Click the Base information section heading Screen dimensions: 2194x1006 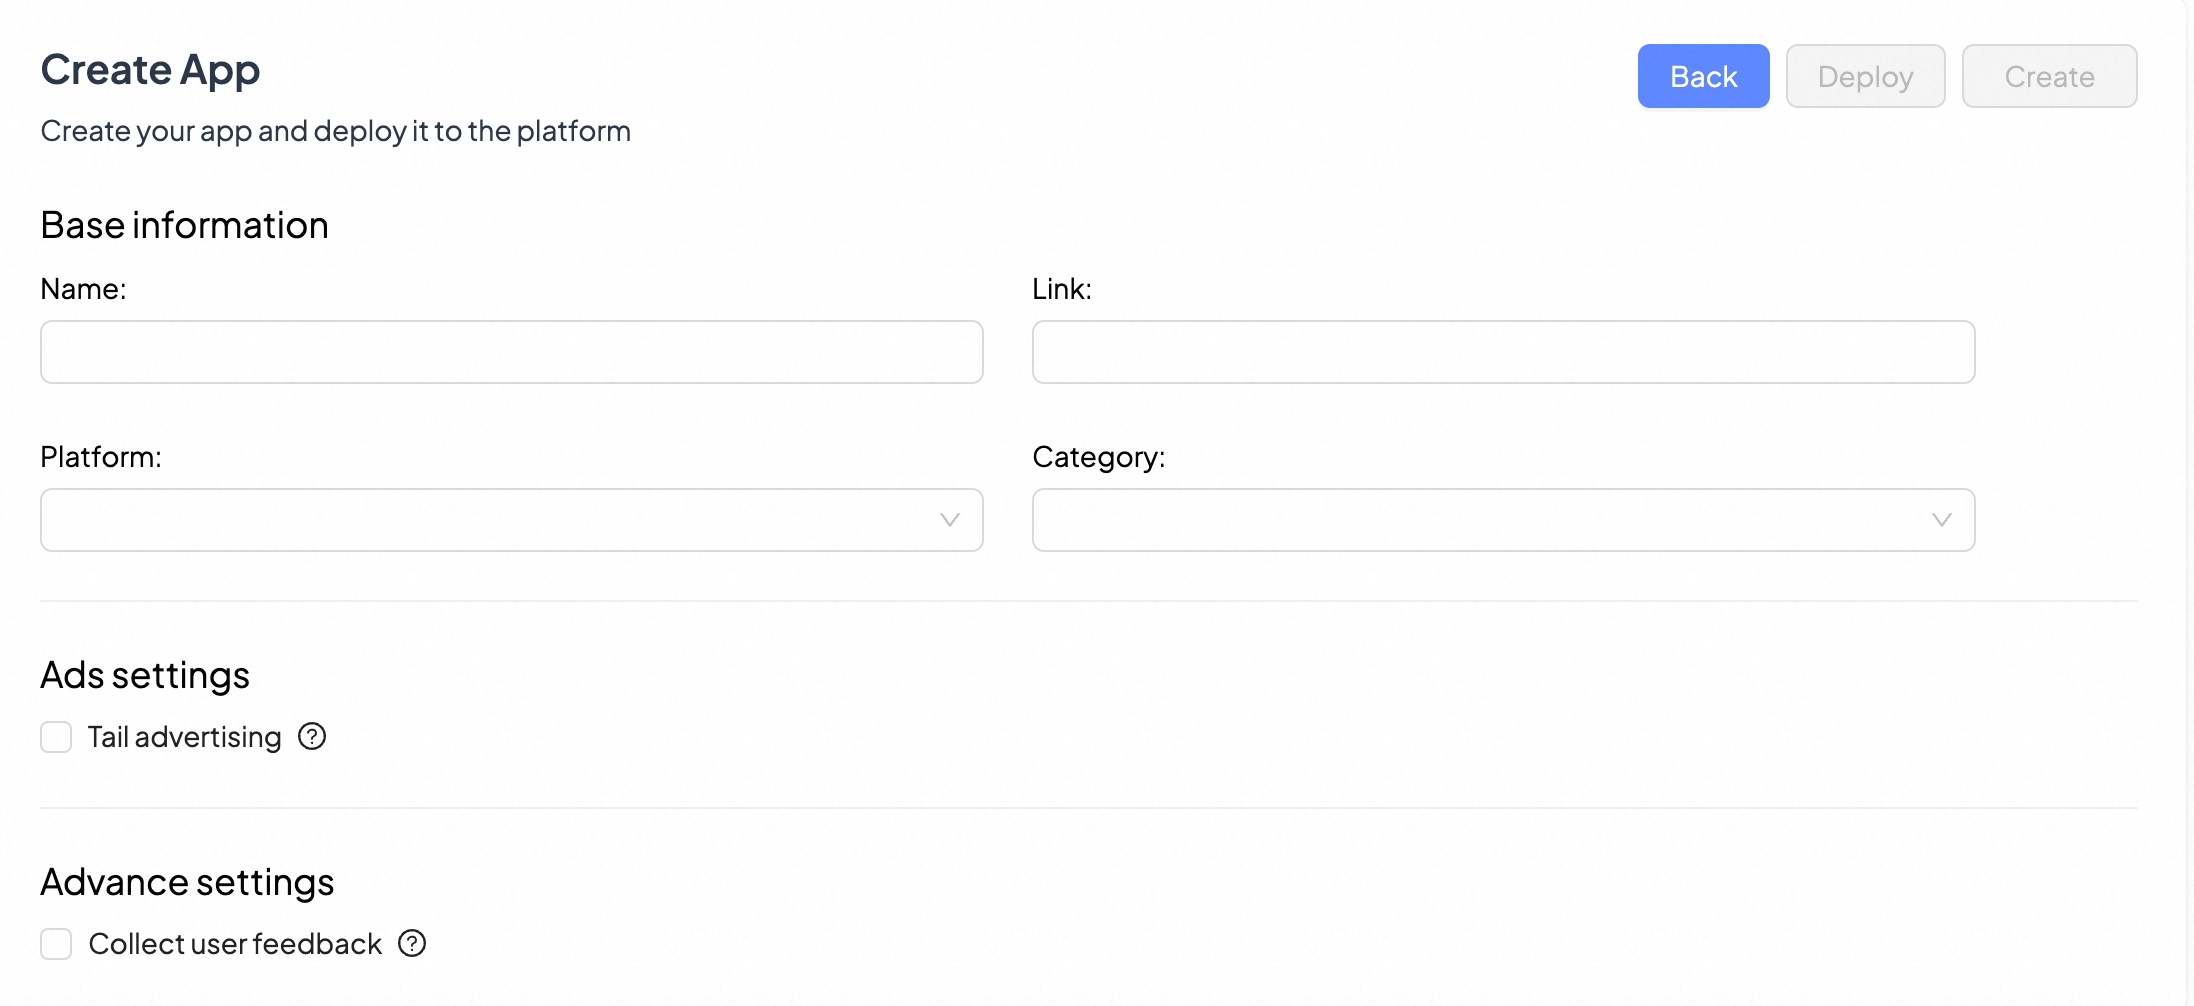[184, 225]
